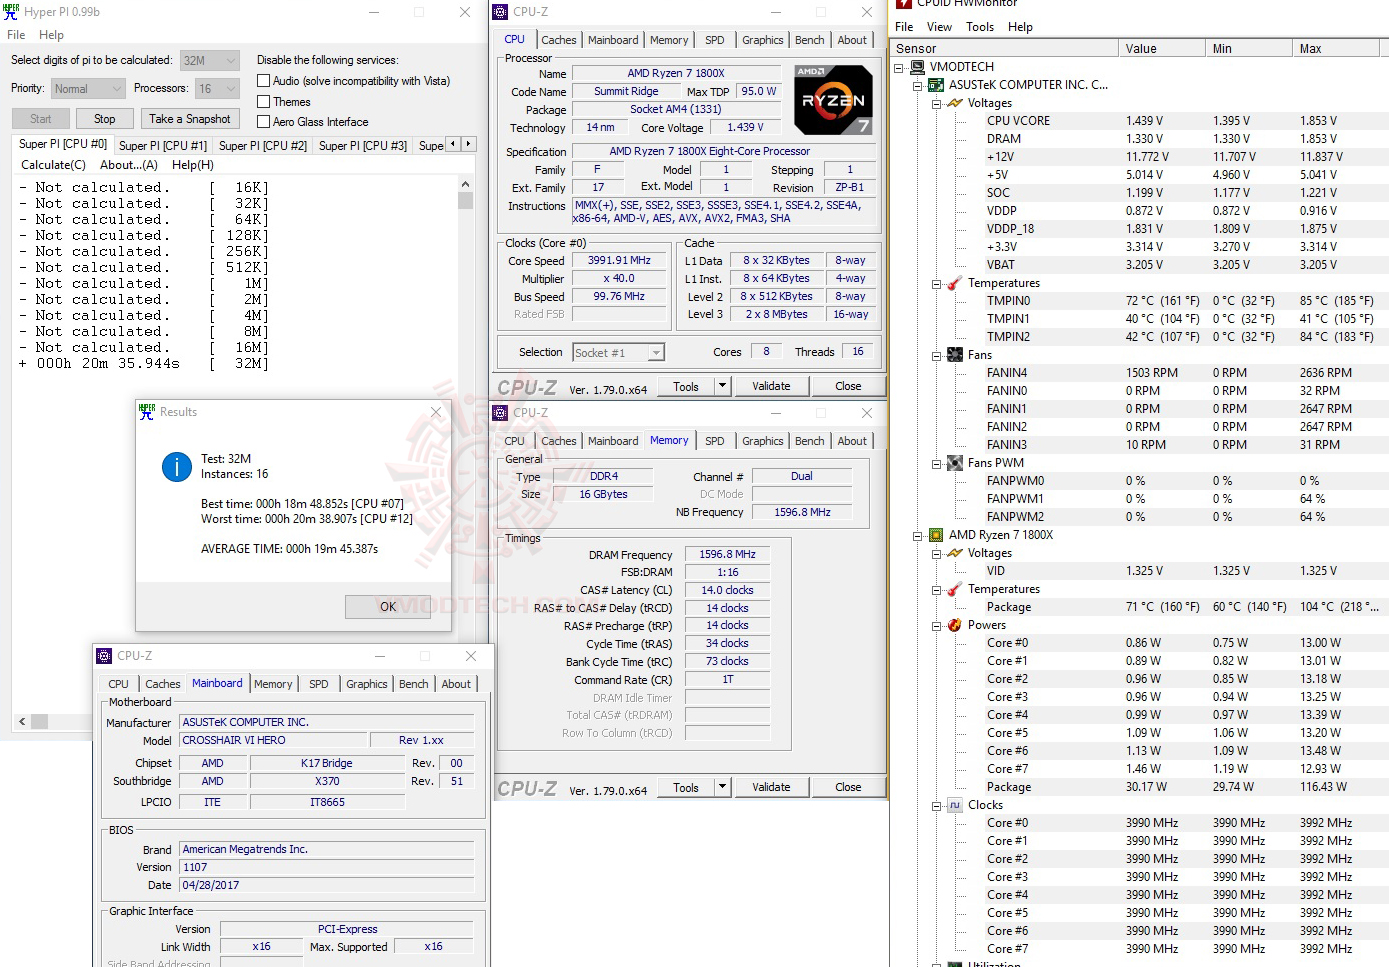Open the Tools menu in HWMonitor
The height and width of the screenshot is (967, 1389).
pos(980,27)
